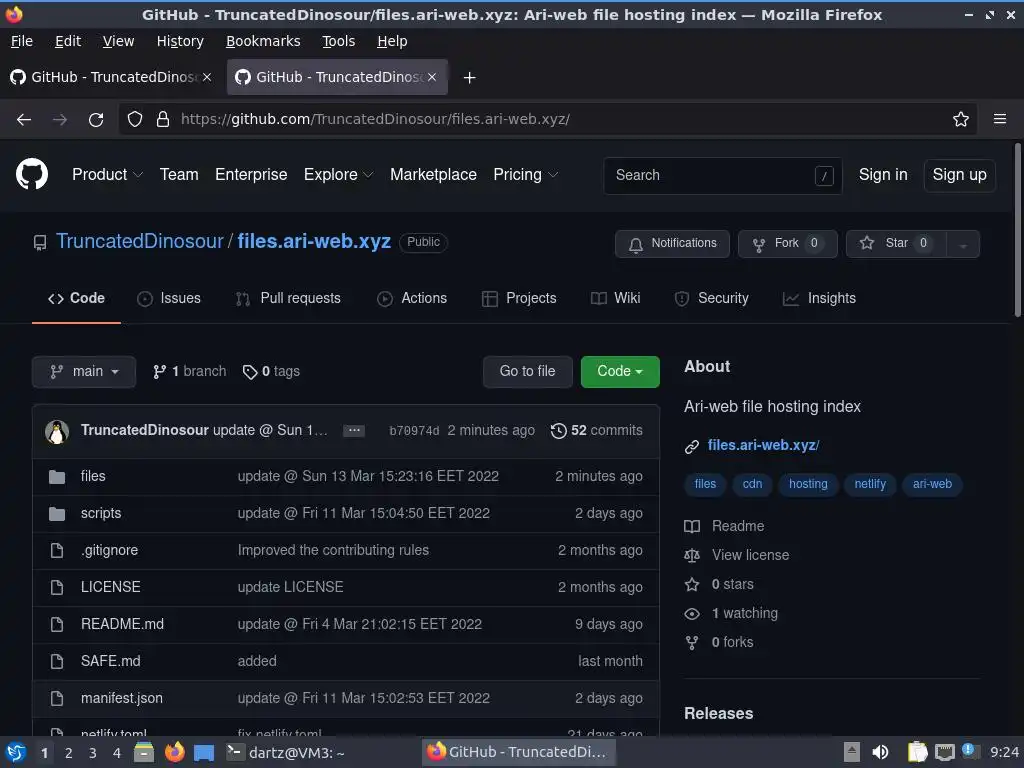
Task: Open the Firefox hamburger menu
Action: point(1000,119)
